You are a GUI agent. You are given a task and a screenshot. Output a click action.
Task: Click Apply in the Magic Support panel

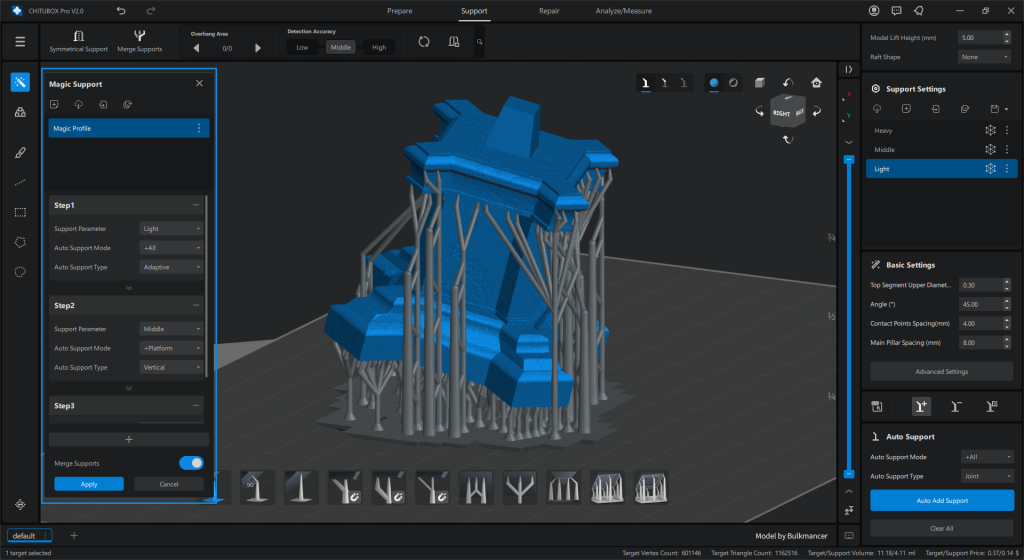[x=89, y=484]
